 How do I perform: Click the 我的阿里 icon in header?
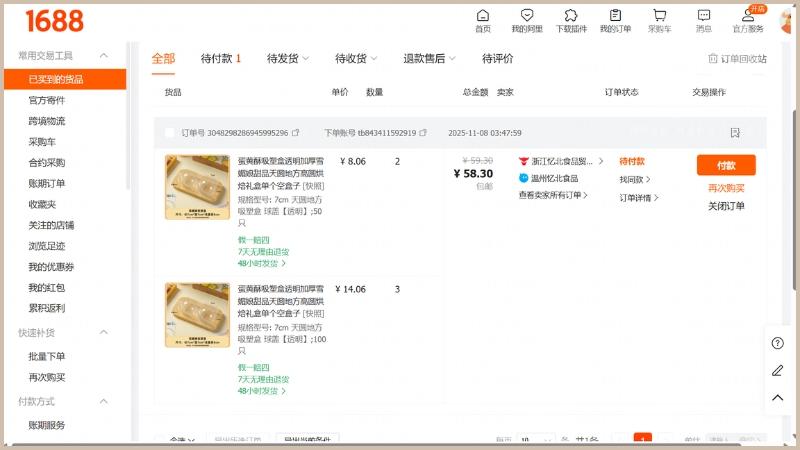click(x=527, y=20)
